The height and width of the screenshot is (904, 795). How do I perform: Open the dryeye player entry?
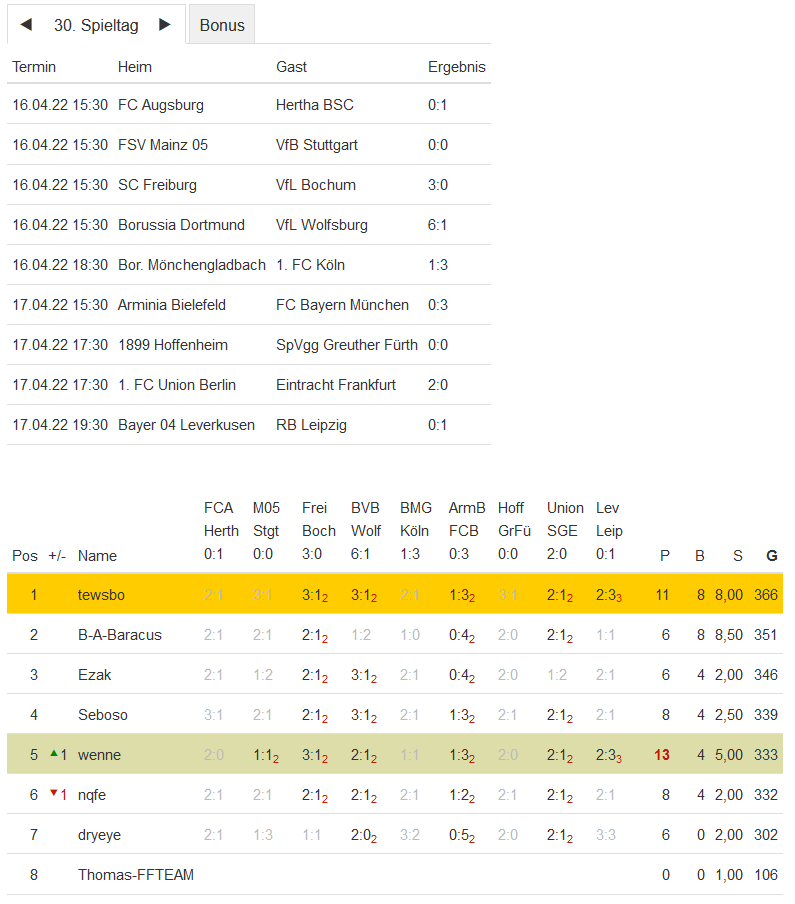coord(100,835)
